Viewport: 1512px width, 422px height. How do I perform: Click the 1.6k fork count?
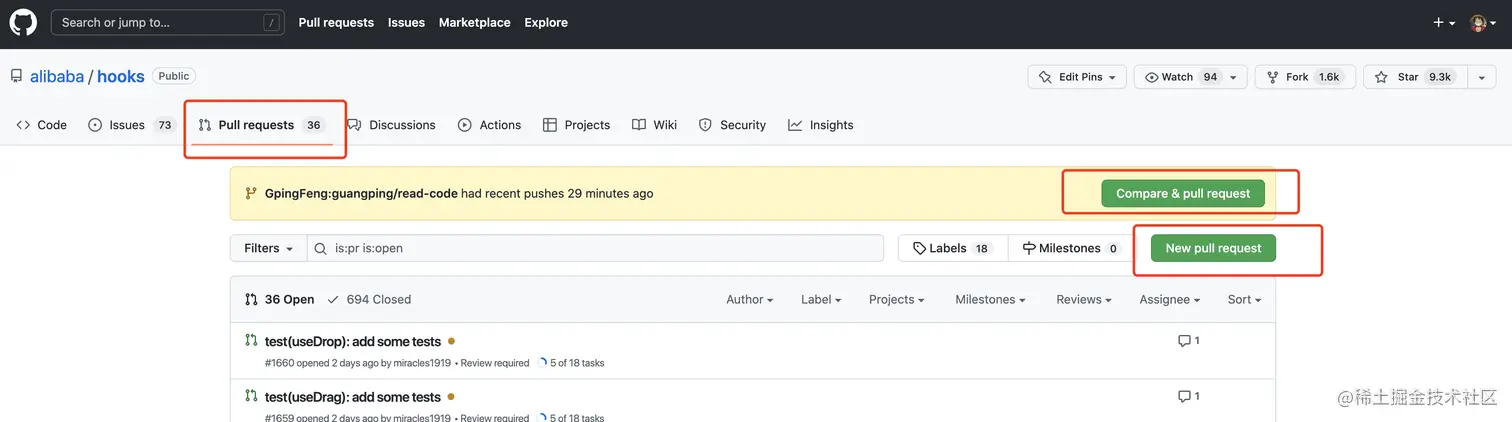tap(1329, 77)
